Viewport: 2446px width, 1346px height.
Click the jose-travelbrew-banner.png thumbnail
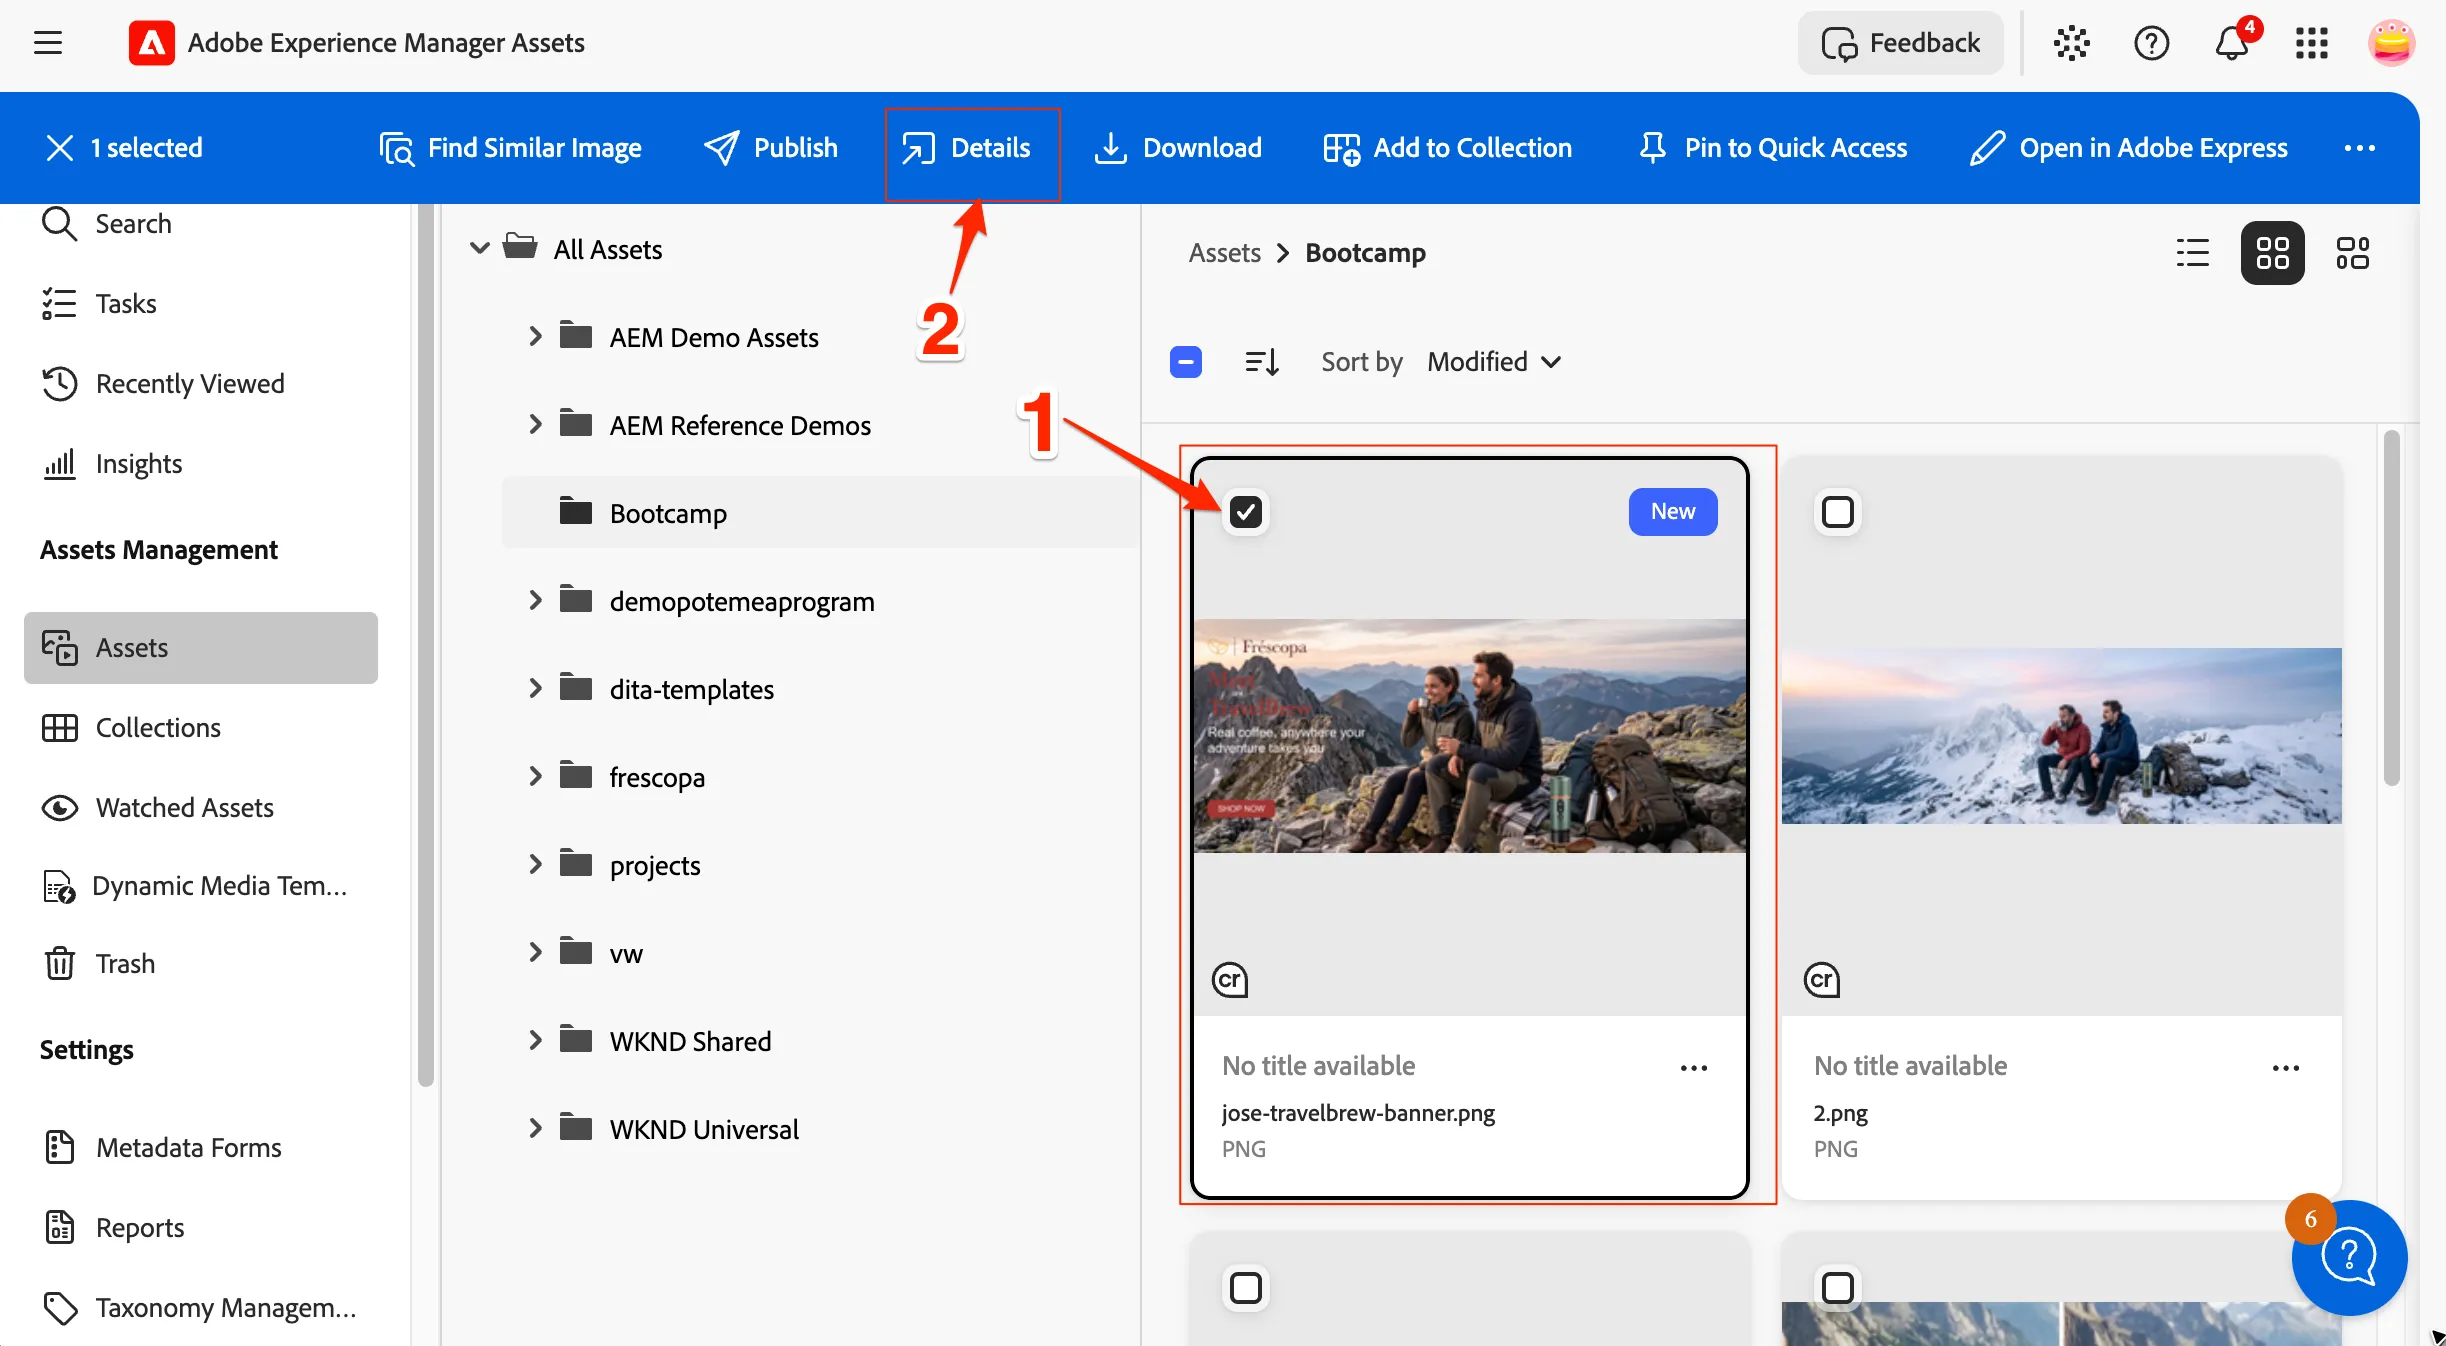(1470, 735)
